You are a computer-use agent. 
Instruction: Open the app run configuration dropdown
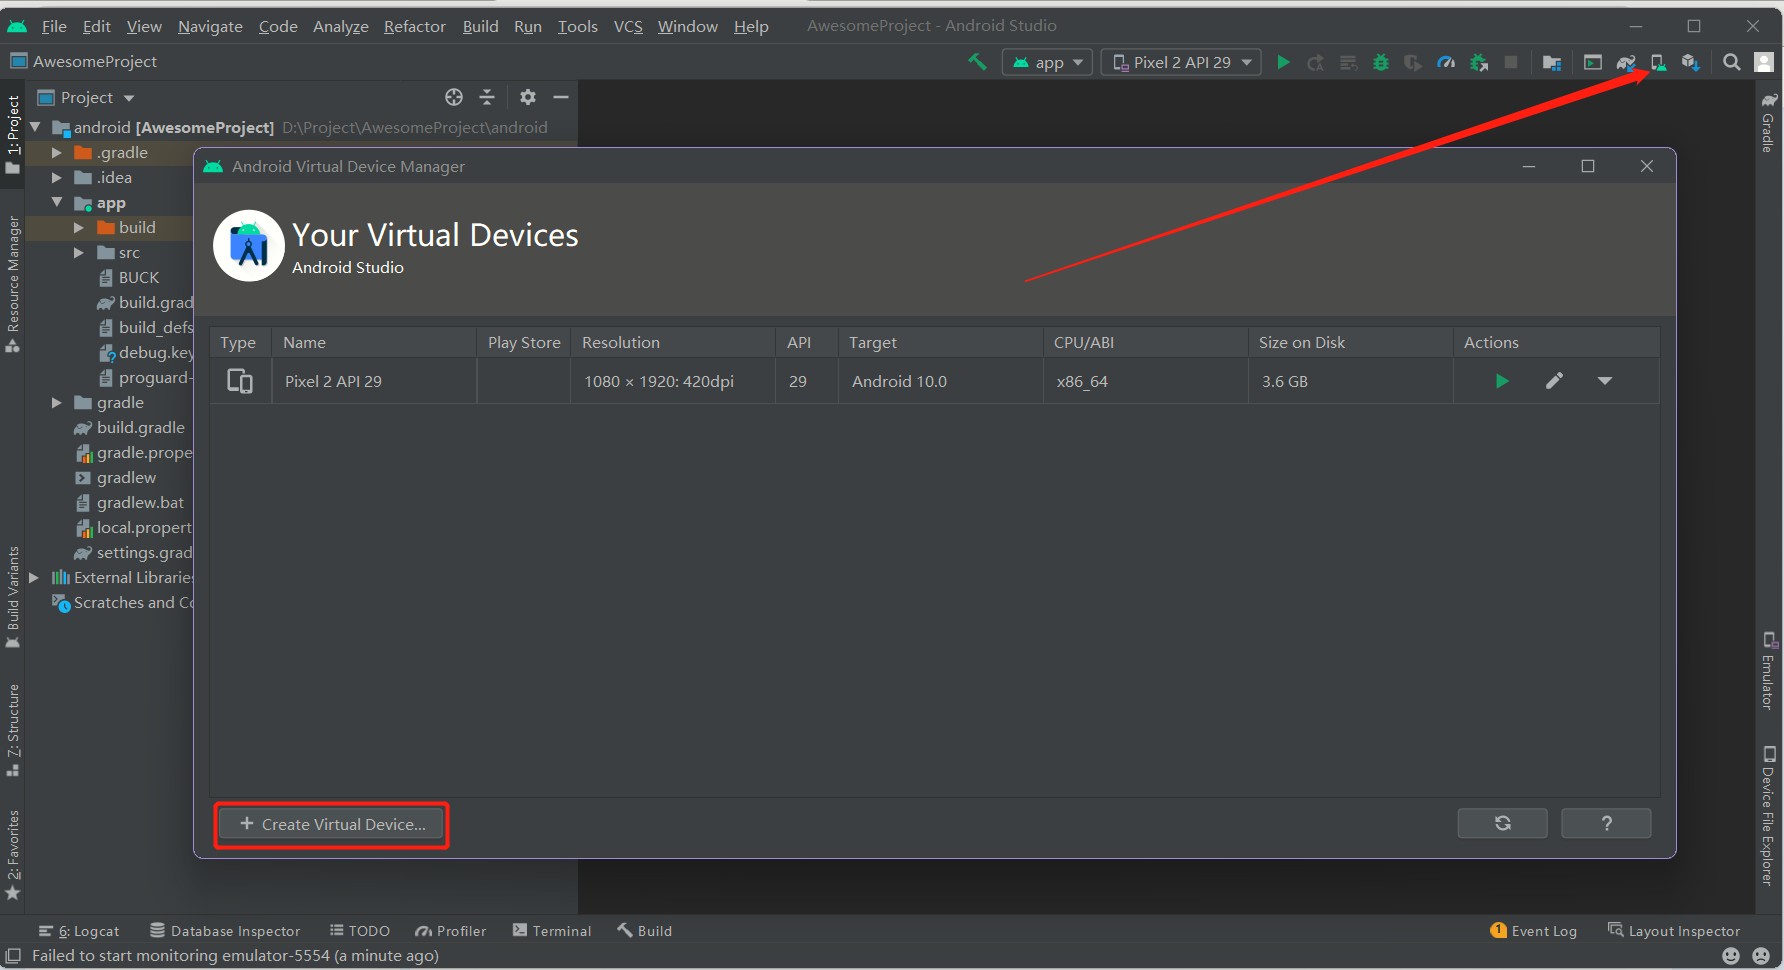click(x=1048, y=62)
